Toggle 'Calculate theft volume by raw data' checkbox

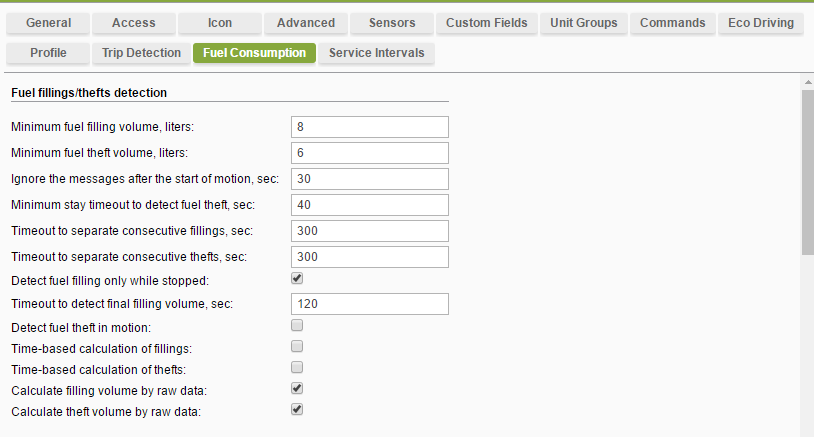click(x=297, y=409)
